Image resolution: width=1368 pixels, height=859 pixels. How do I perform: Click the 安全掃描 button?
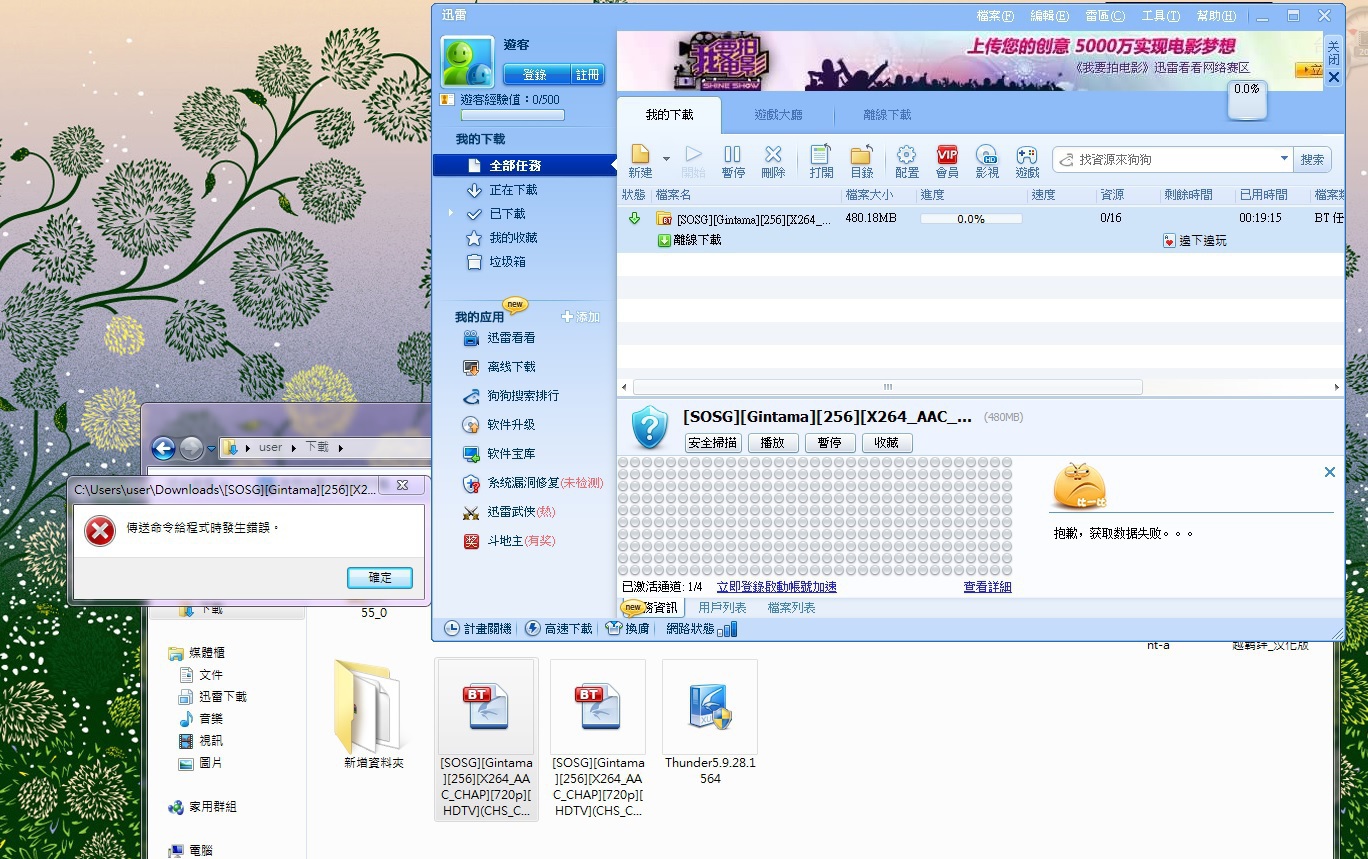(713, 442)
